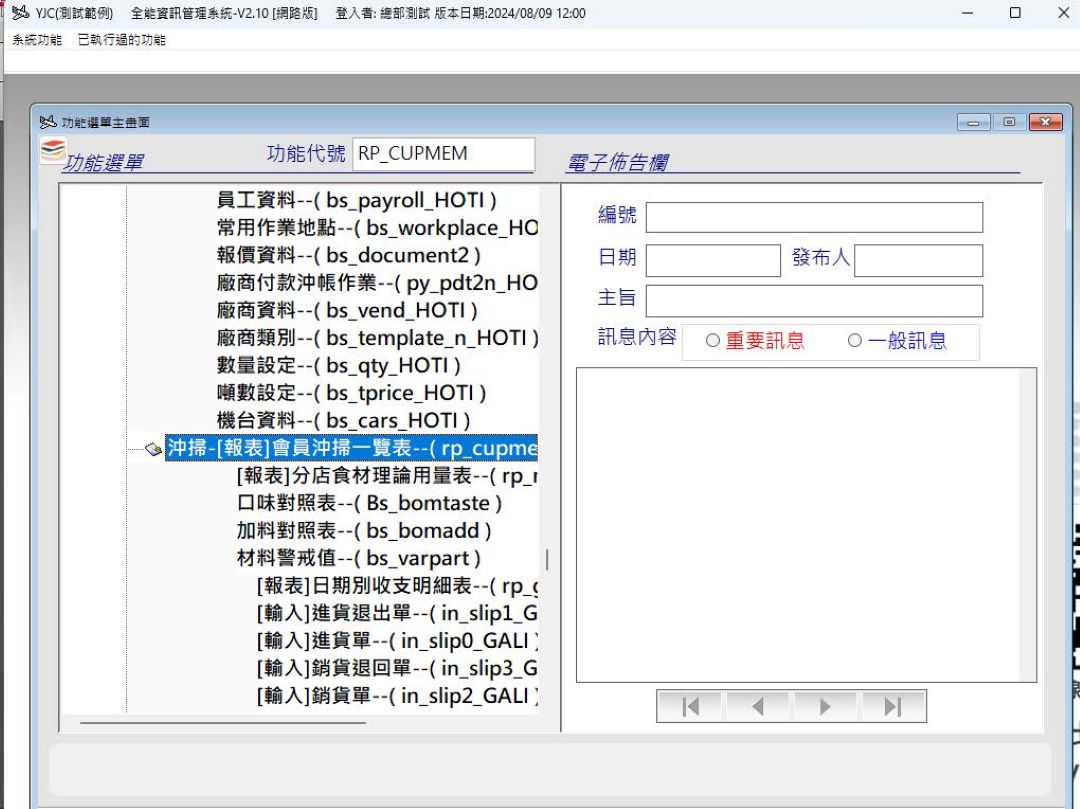The image size is (1080, 809).
Task: Go to first bulletin record
Action: [690, 706]
